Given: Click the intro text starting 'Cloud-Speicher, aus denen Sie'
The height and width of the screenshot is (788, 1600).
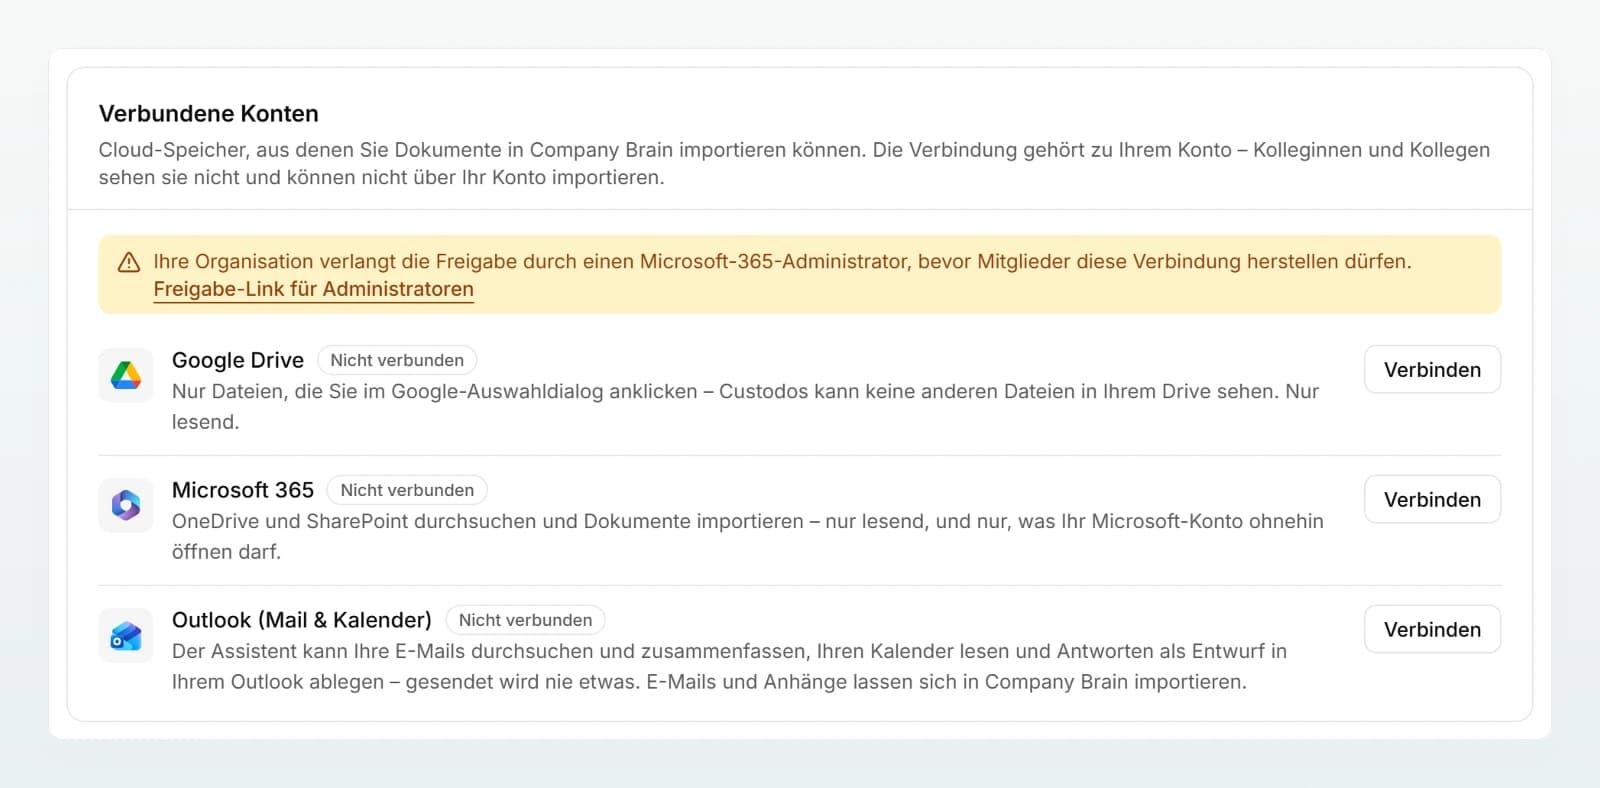Looking at the screenshot, I should (x=794, y=163).
